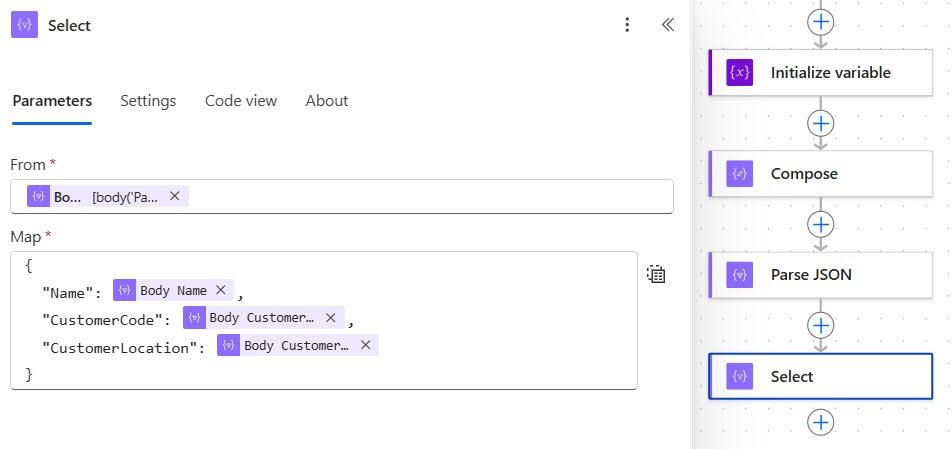Image resolution: width=952 pixels, height=449 pixels.
Task: Select the Initialize variable action card
Action: (820, 73)
